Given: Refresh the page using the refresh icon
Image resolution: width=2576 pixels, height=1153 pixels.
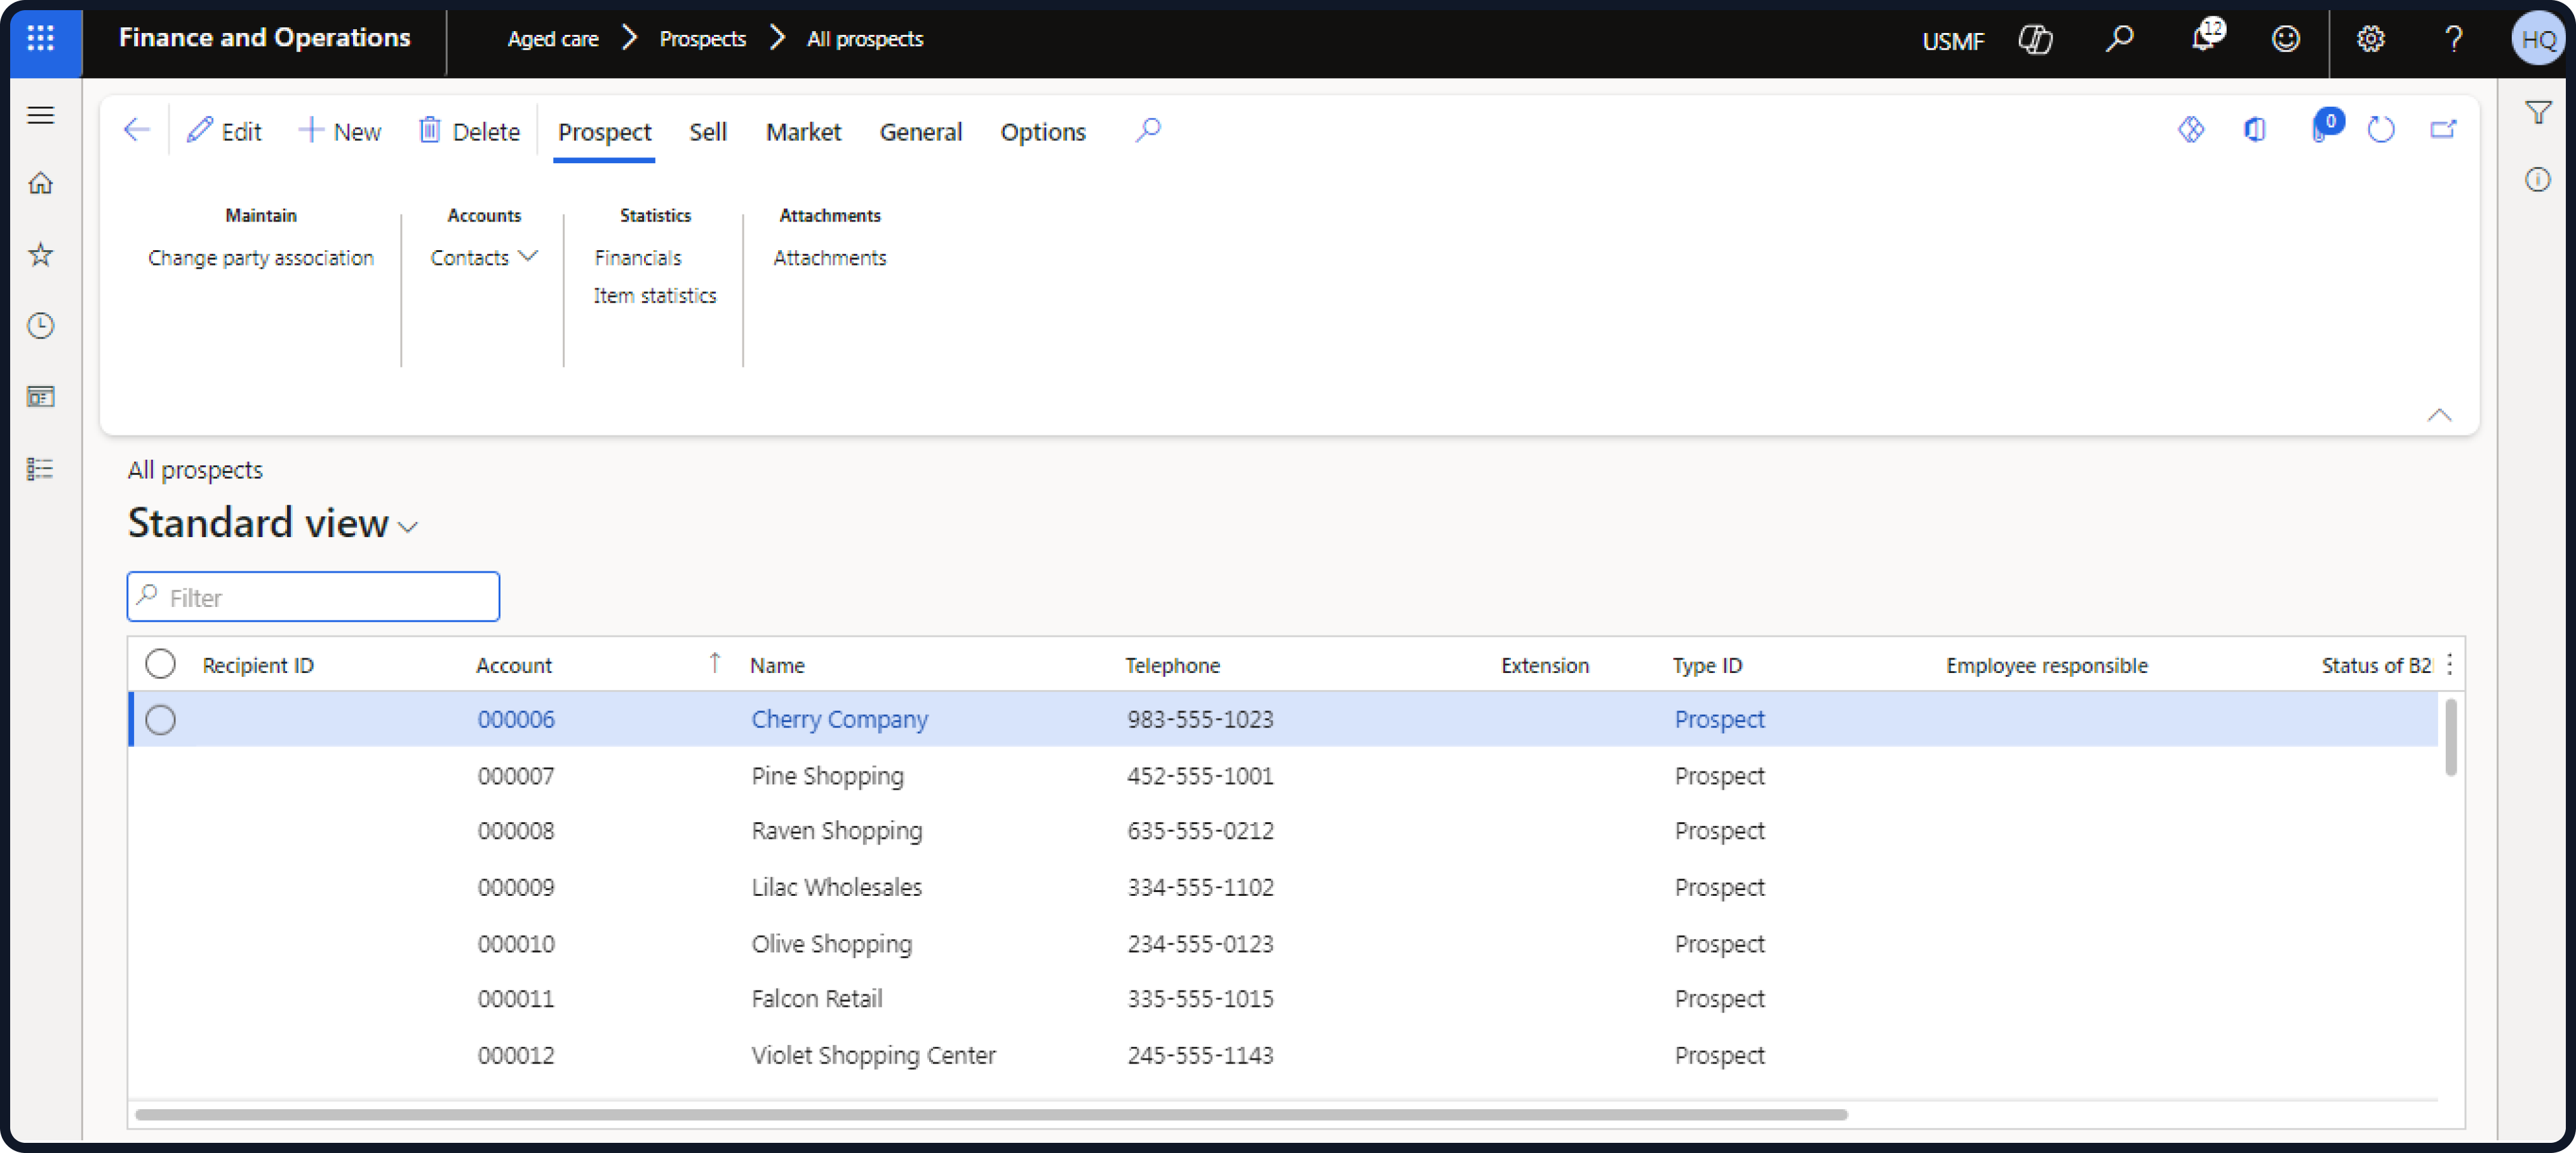Looking at the screenshot, I should click(2380, 130).
